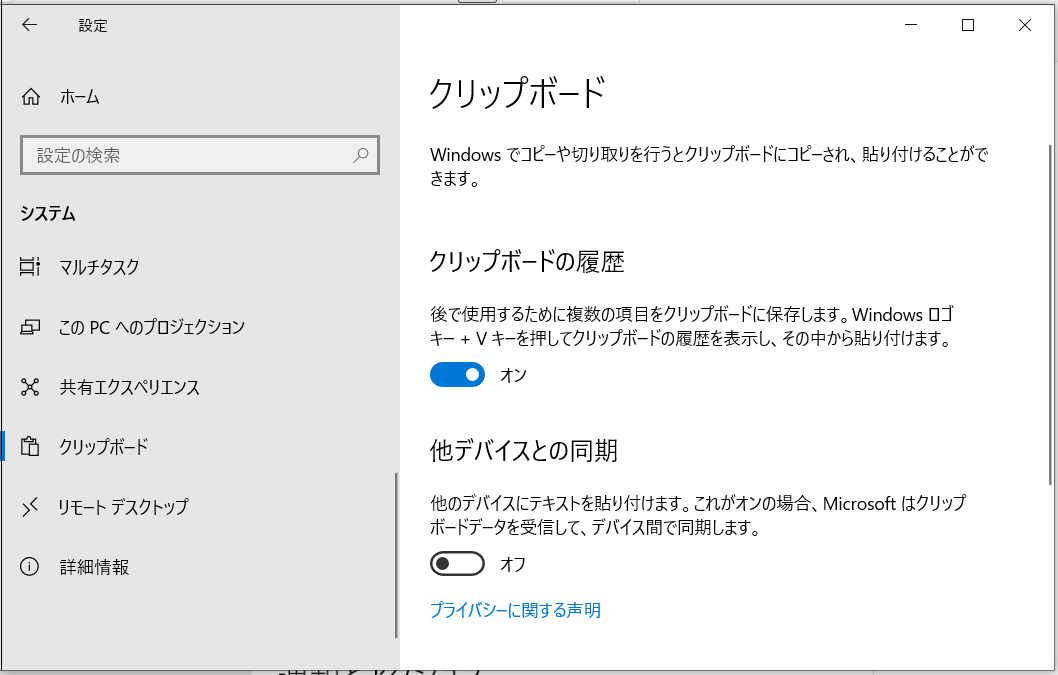Click the back arrow icon
Screen dimensions: 1058x675
pyautogui.click(x=29, y=26)
